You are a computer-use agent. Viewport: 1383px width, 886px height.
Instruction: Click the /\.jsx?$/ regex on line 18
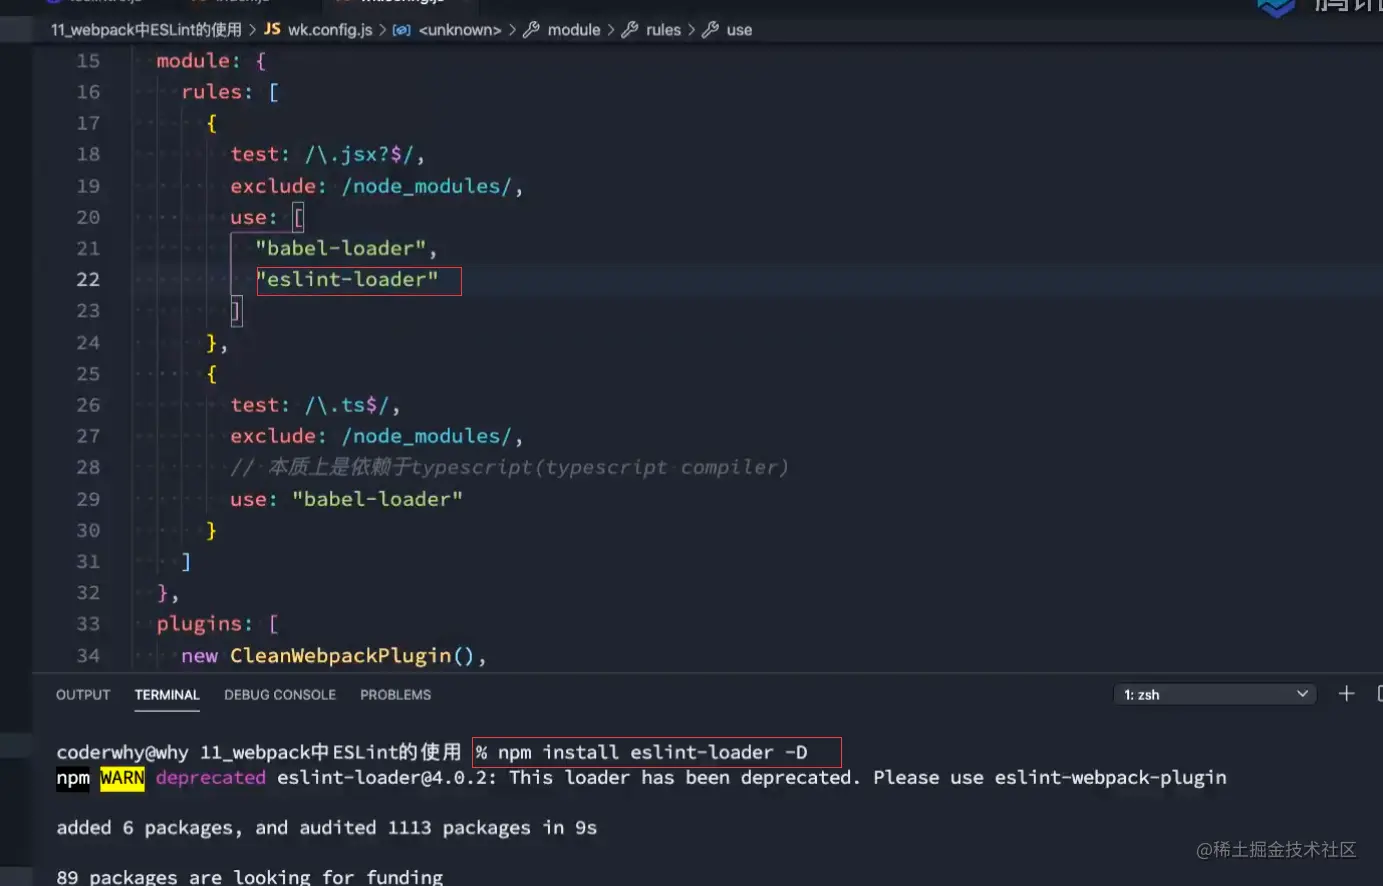361,154
